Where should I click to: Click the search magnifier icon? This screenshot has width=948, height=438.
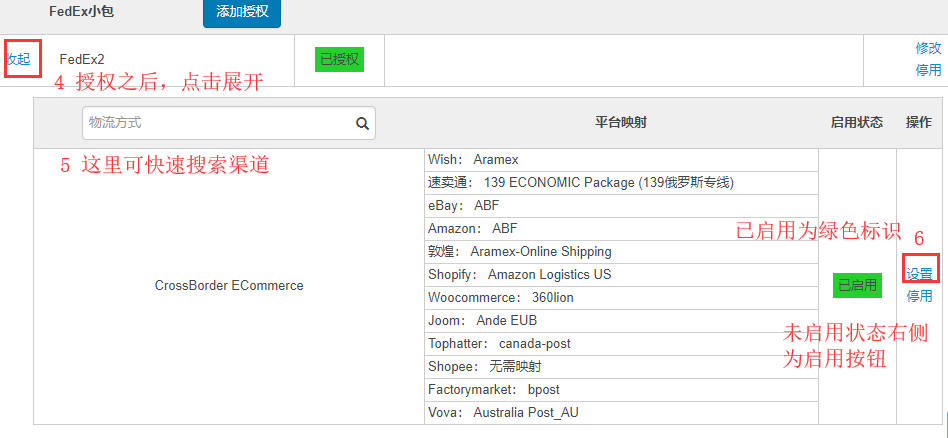362,123
